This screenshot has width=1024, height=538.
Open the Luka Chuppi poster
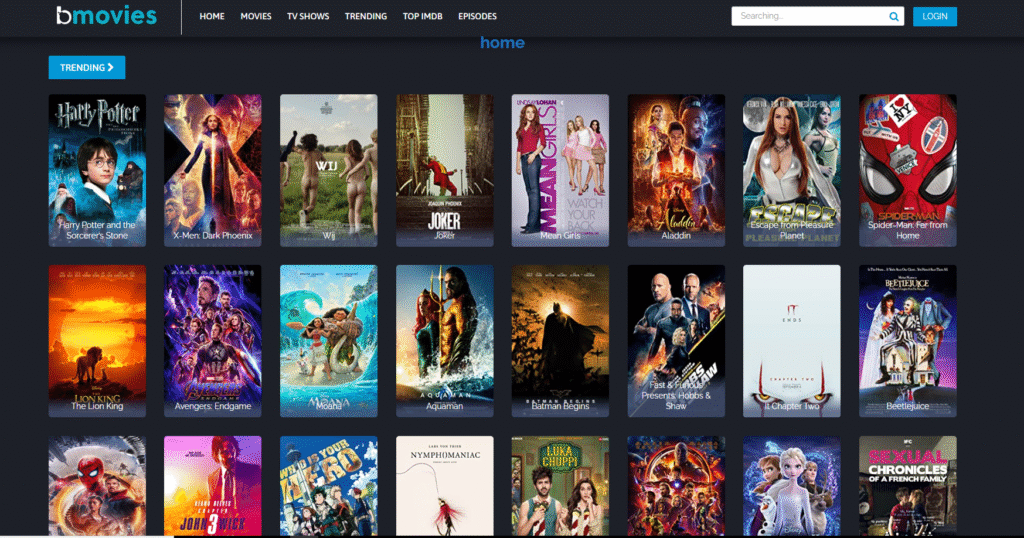pos(560,486)
